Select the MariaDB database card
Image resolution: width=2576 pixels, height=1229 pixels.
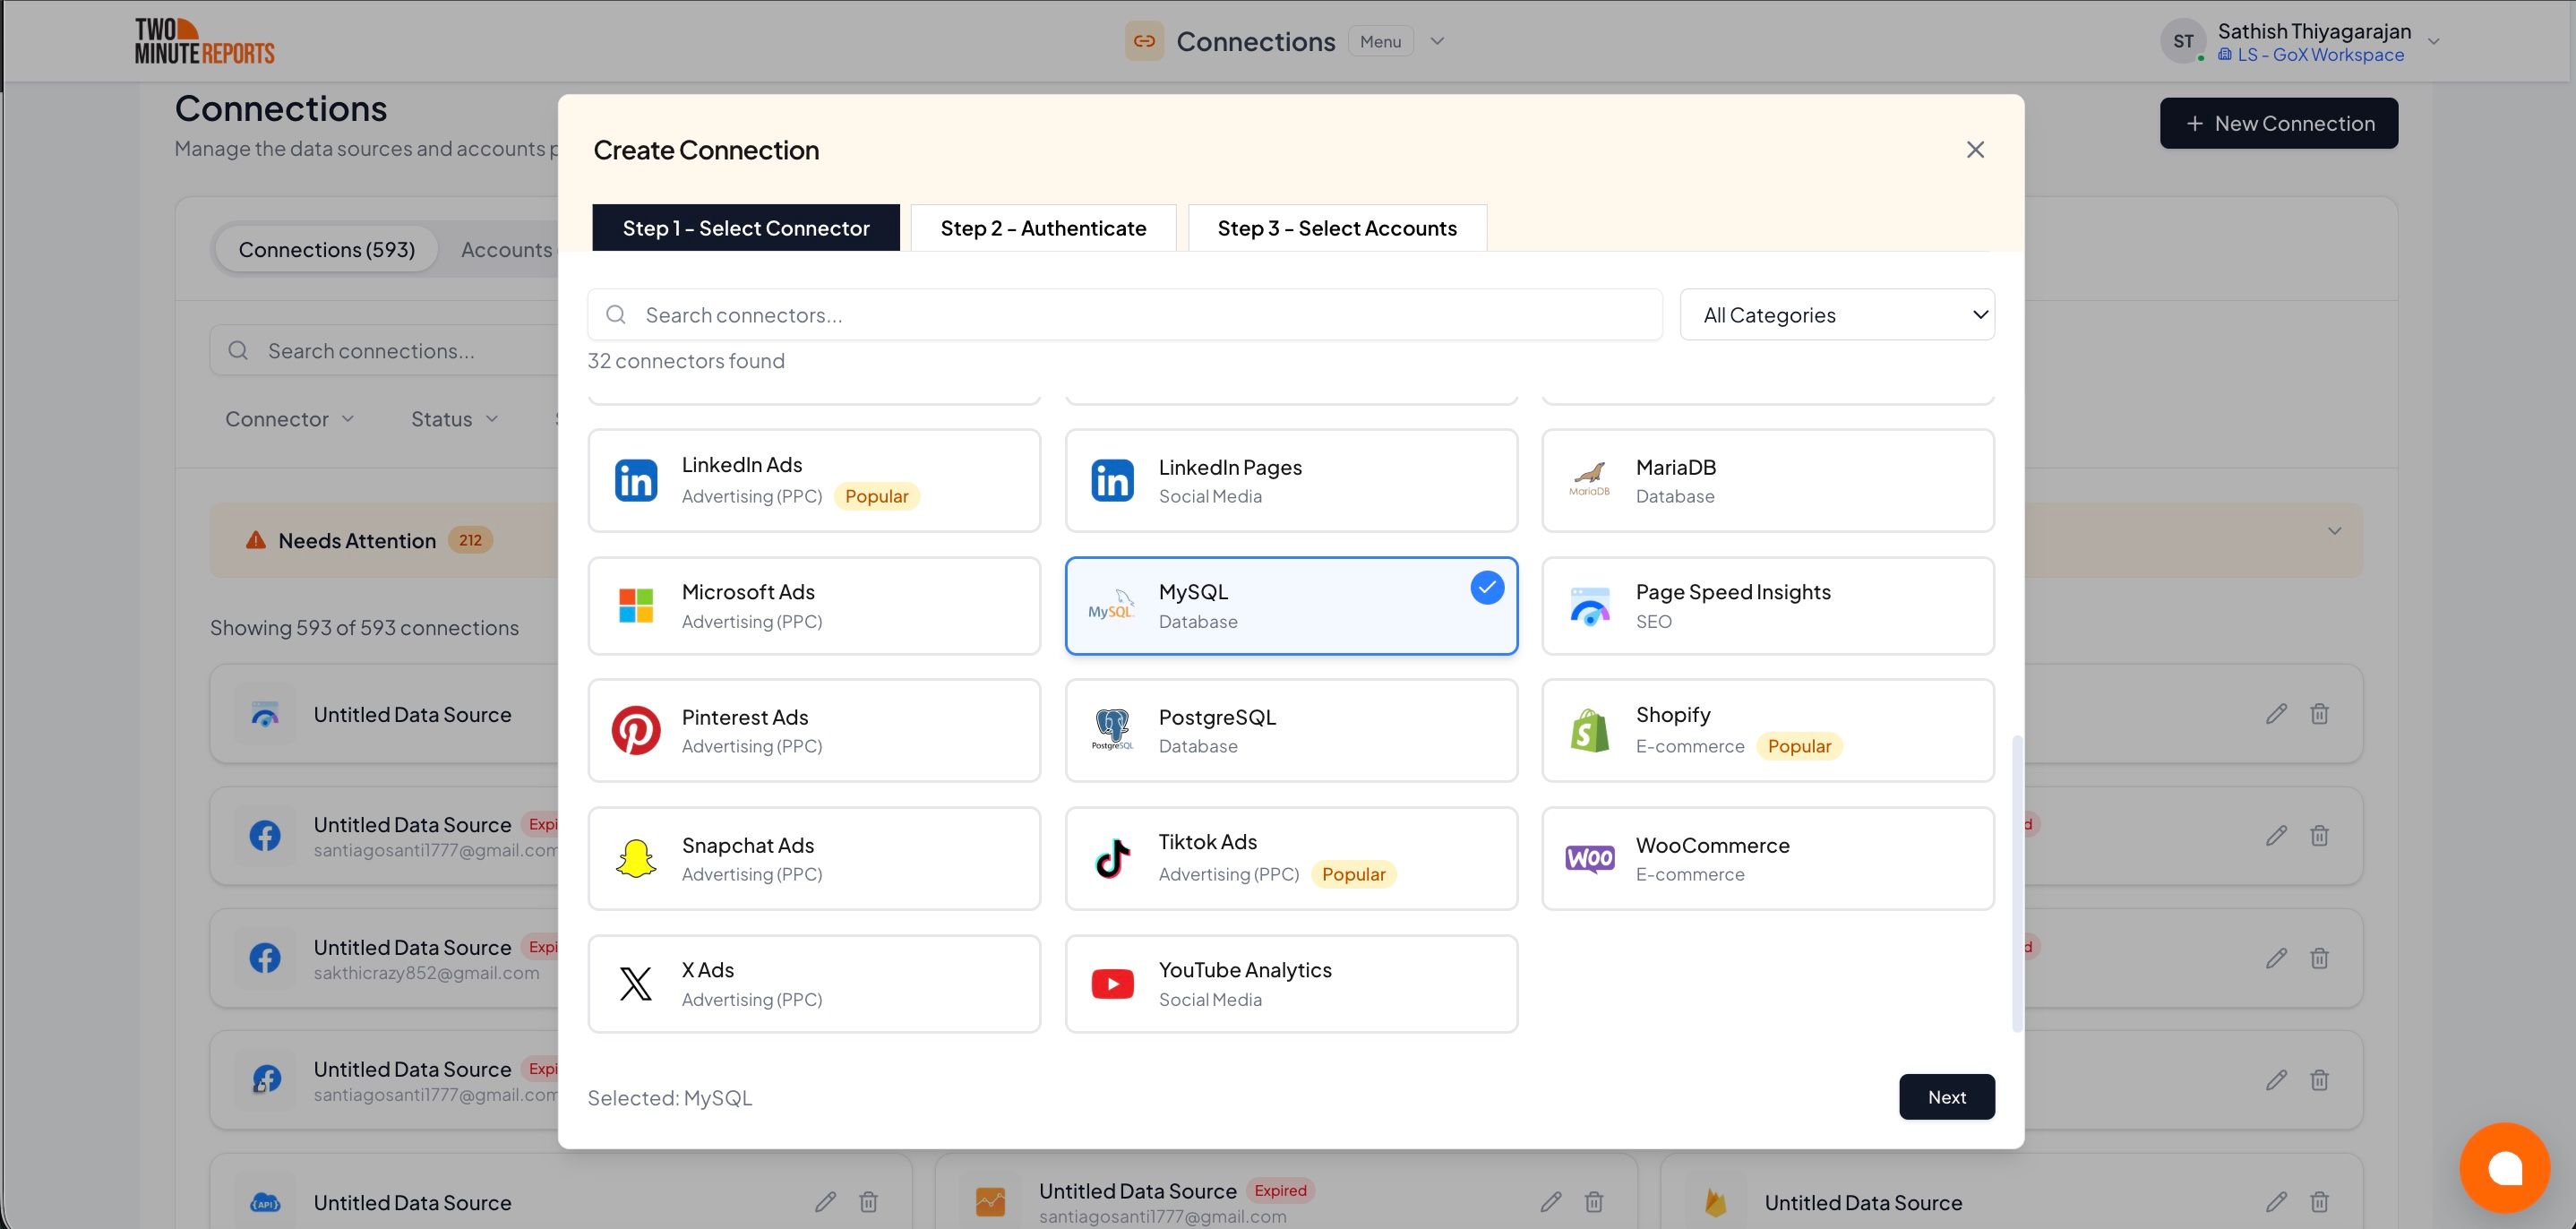point(1767,481)
